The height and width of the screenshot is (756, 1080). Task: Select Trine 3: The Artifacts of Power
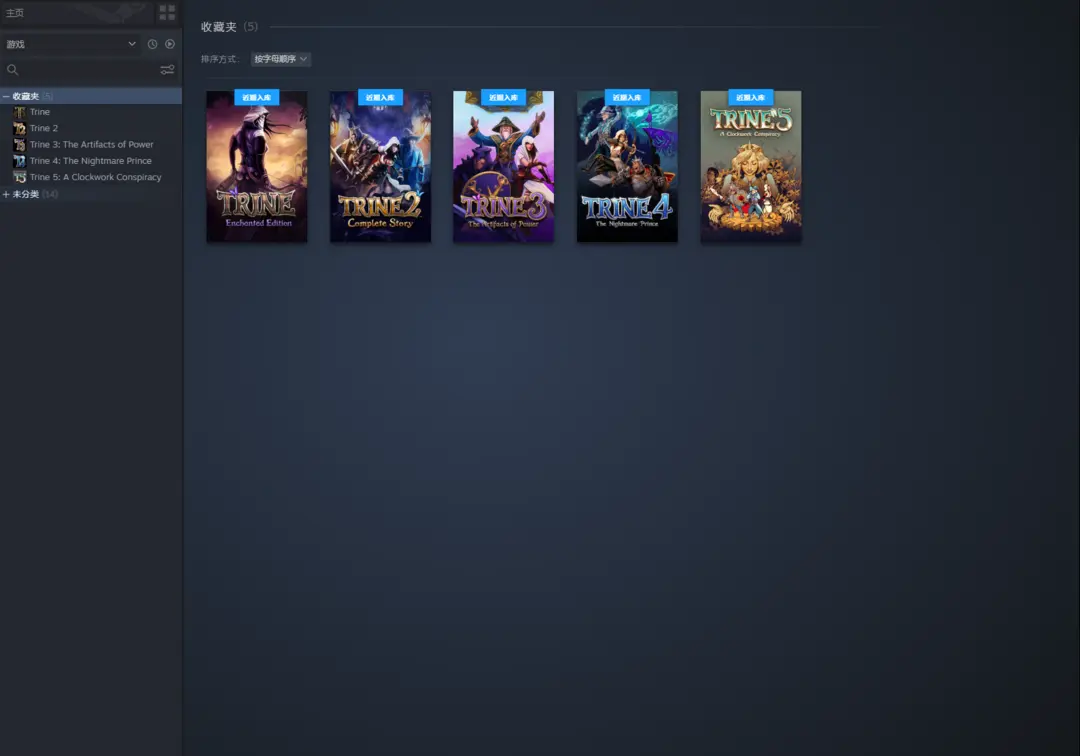coord(92,145)
